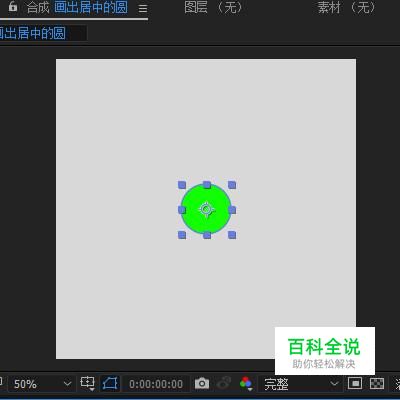Toggle the region of interest icon
The image size is (400, 400).
pyautogui.click(x=355, y=384)
